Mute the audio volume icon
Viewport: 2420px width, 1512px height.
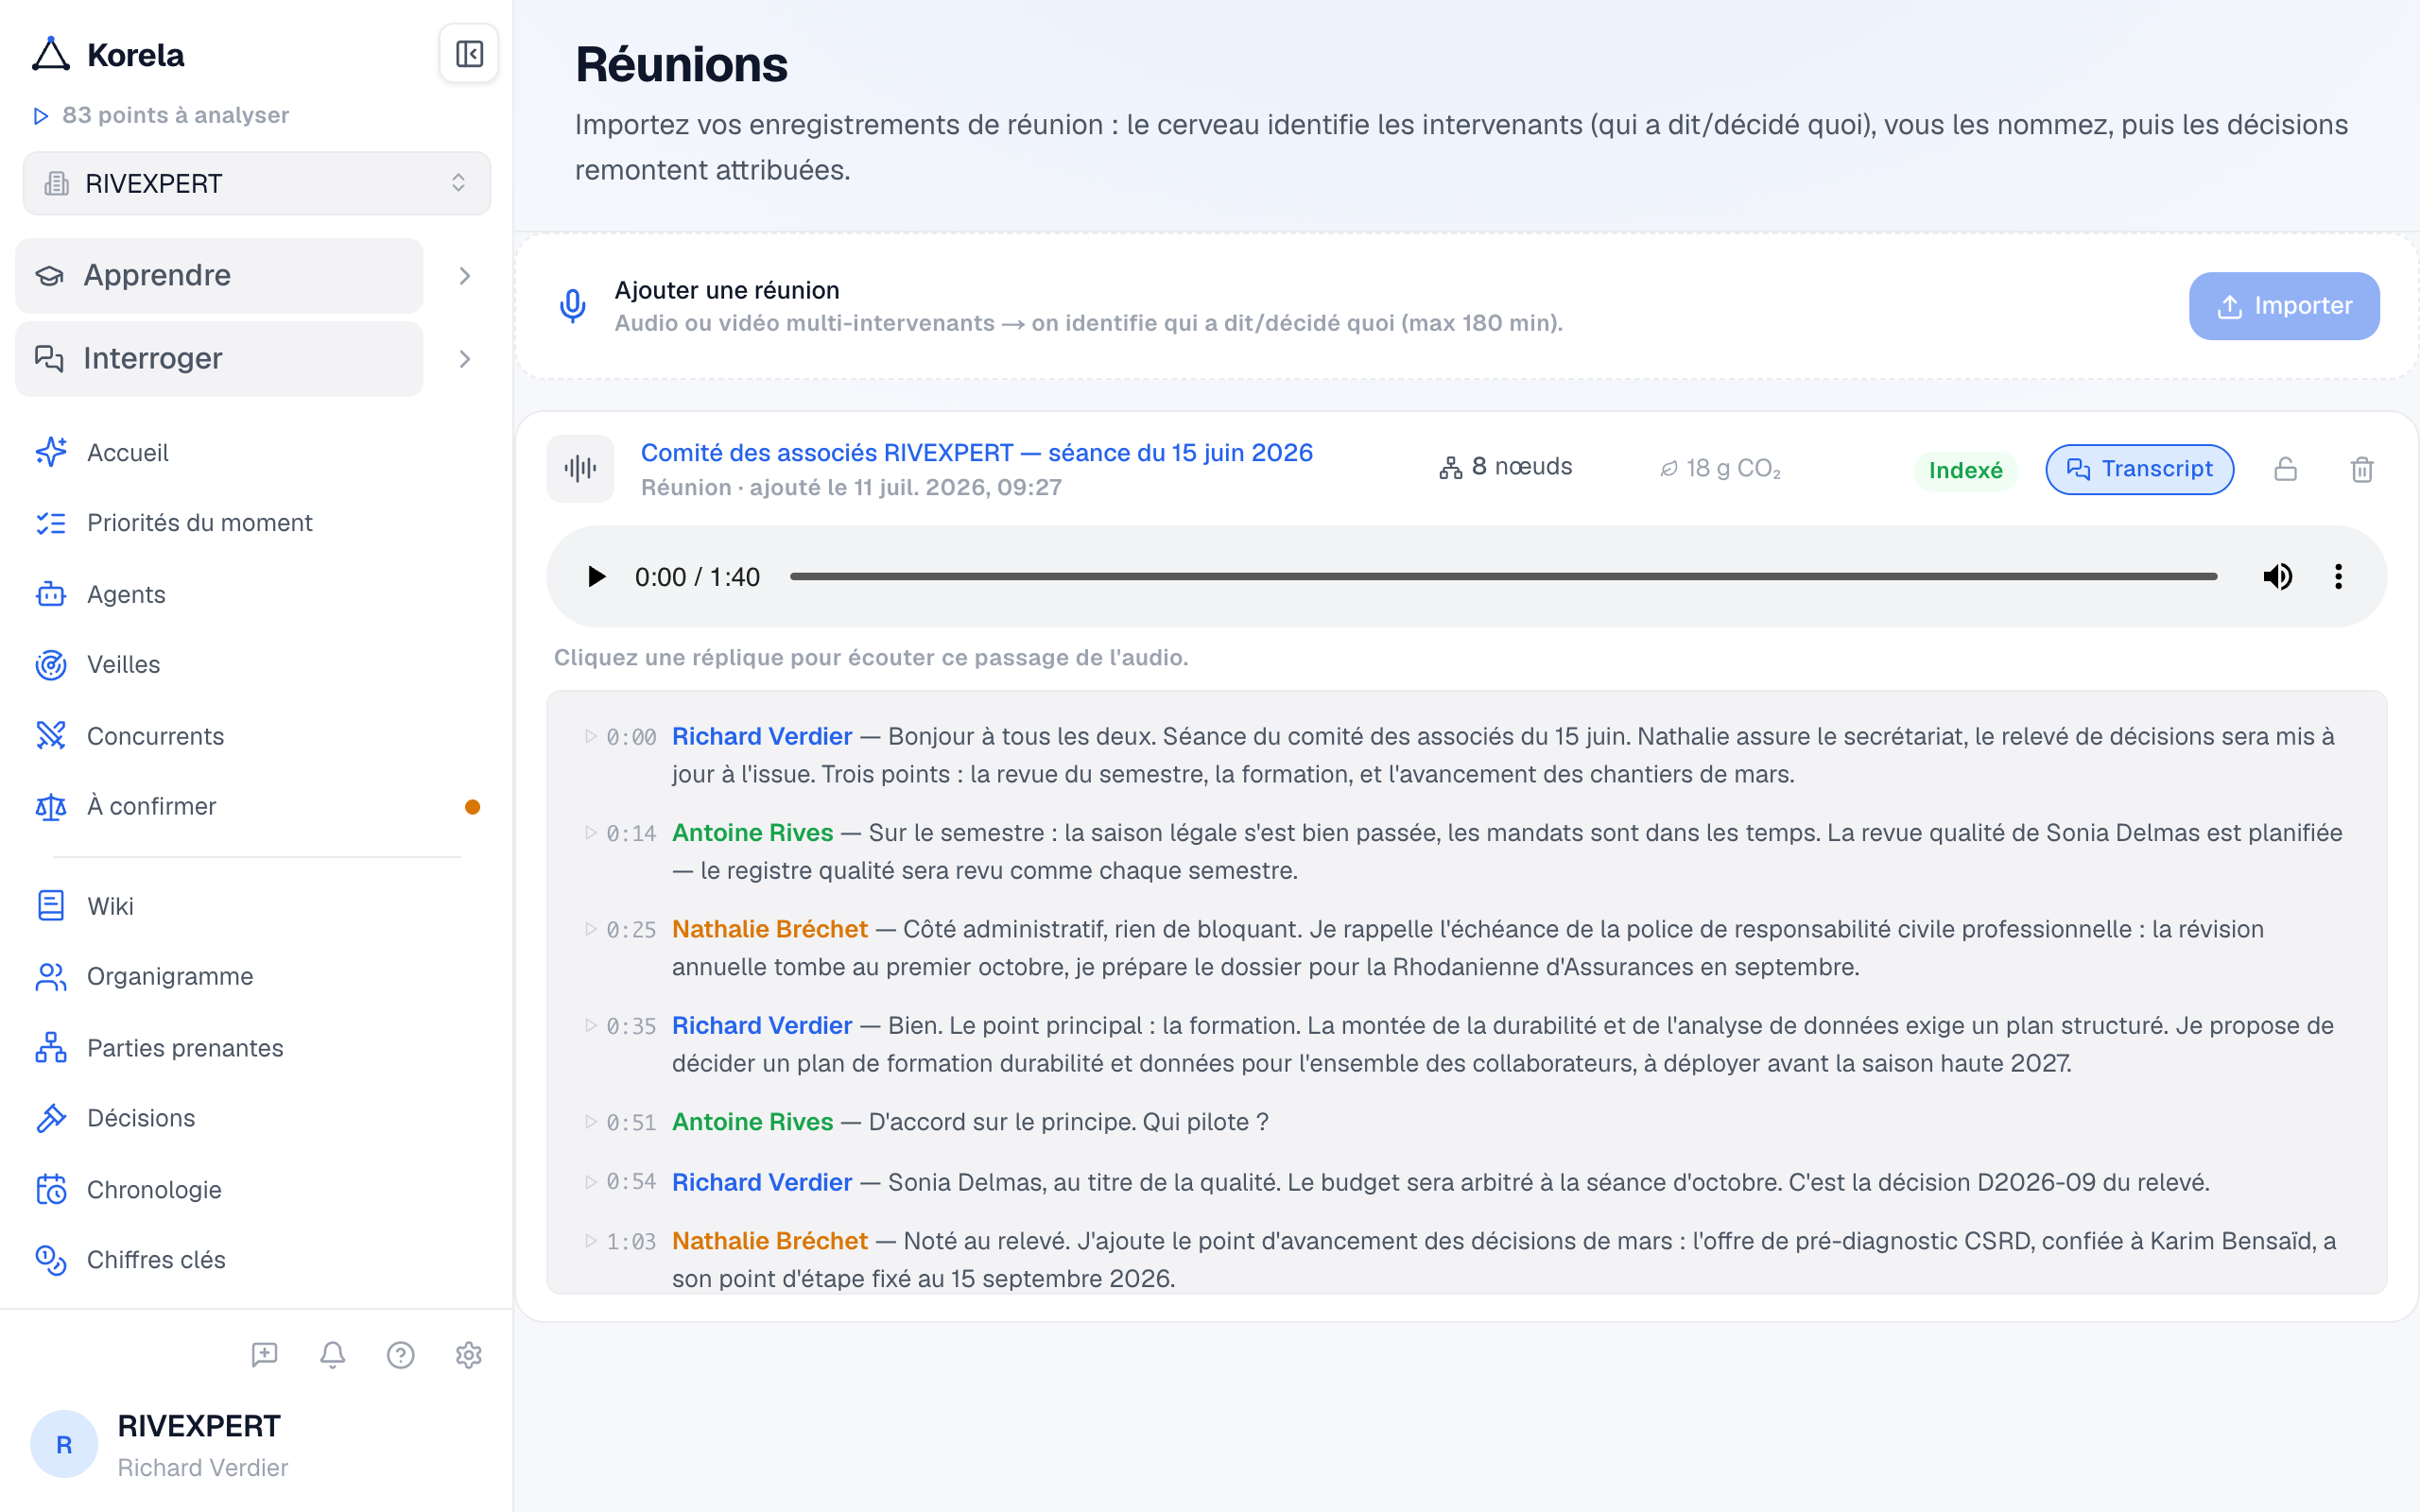coord(2278,577)
